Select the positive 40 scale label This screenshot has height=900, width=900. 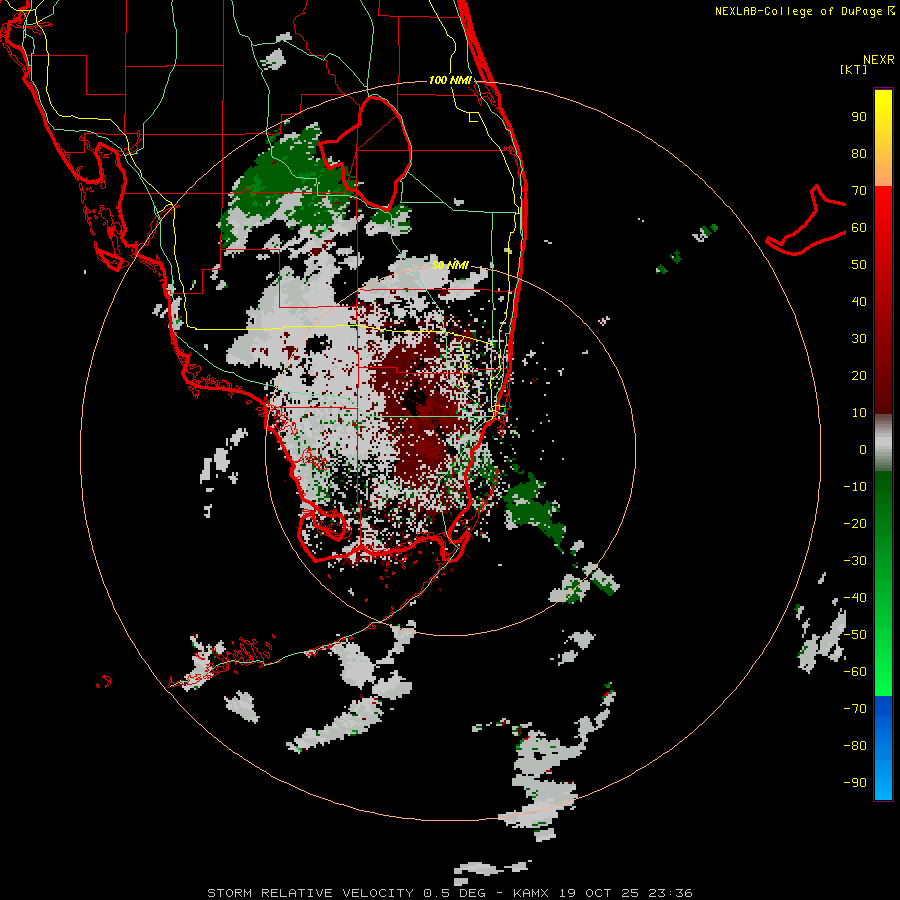point(859,301)
